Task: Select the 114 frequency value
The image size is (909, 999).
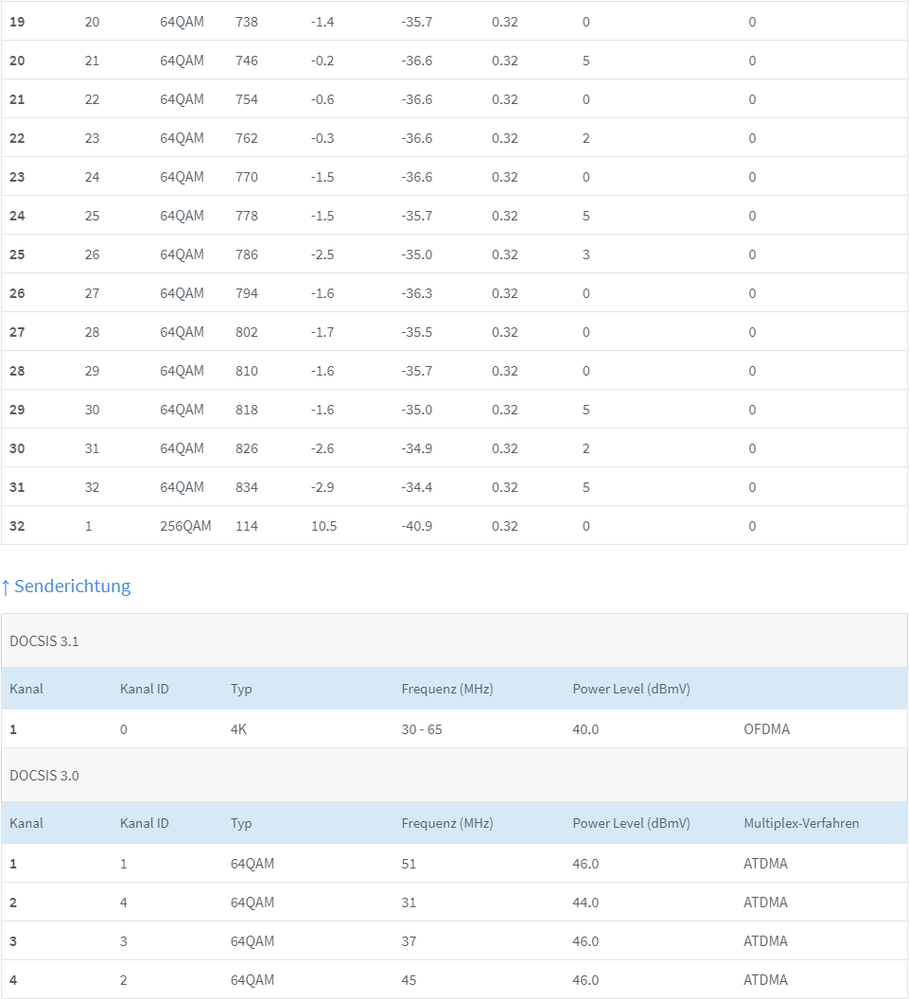Action: click(247, 526)
